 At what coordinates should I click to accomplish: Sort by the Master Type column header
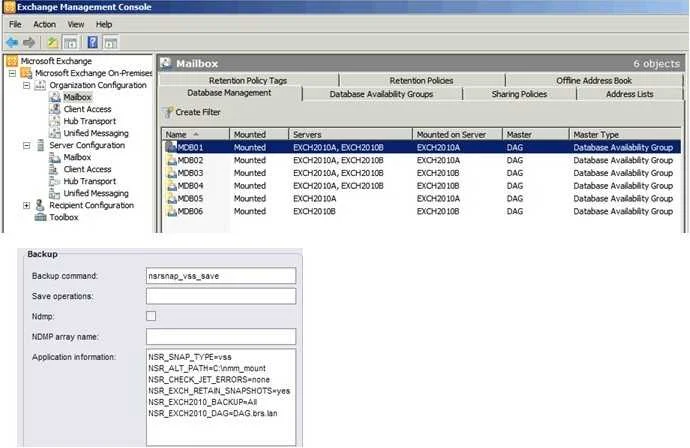[x=624, y=134]
